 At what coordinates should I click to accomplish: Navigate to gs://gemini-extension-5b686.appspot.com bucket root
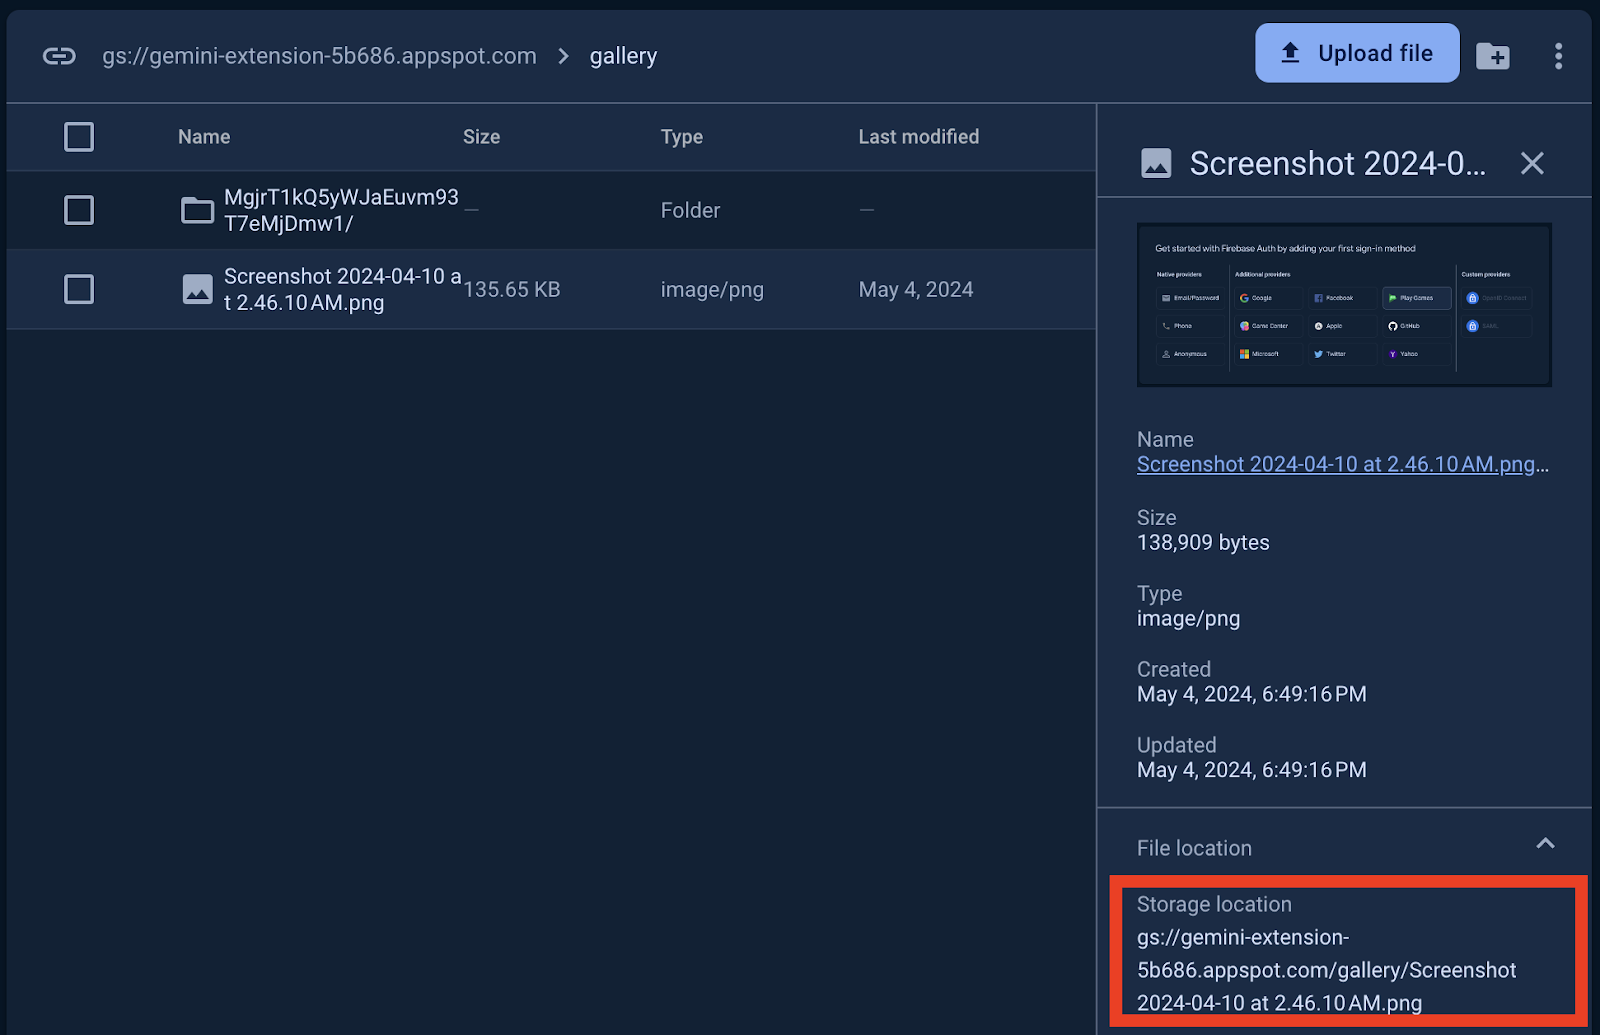(319, 56)
